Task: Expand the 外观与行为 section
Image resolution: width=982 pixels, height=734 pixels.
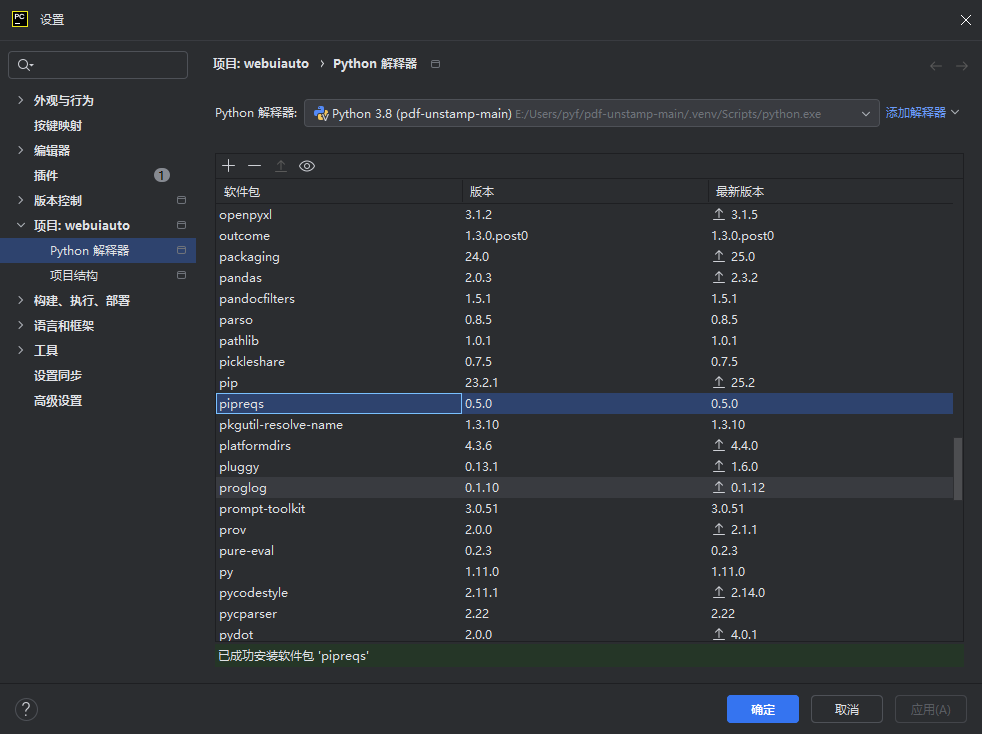Action: pos(20,100)
